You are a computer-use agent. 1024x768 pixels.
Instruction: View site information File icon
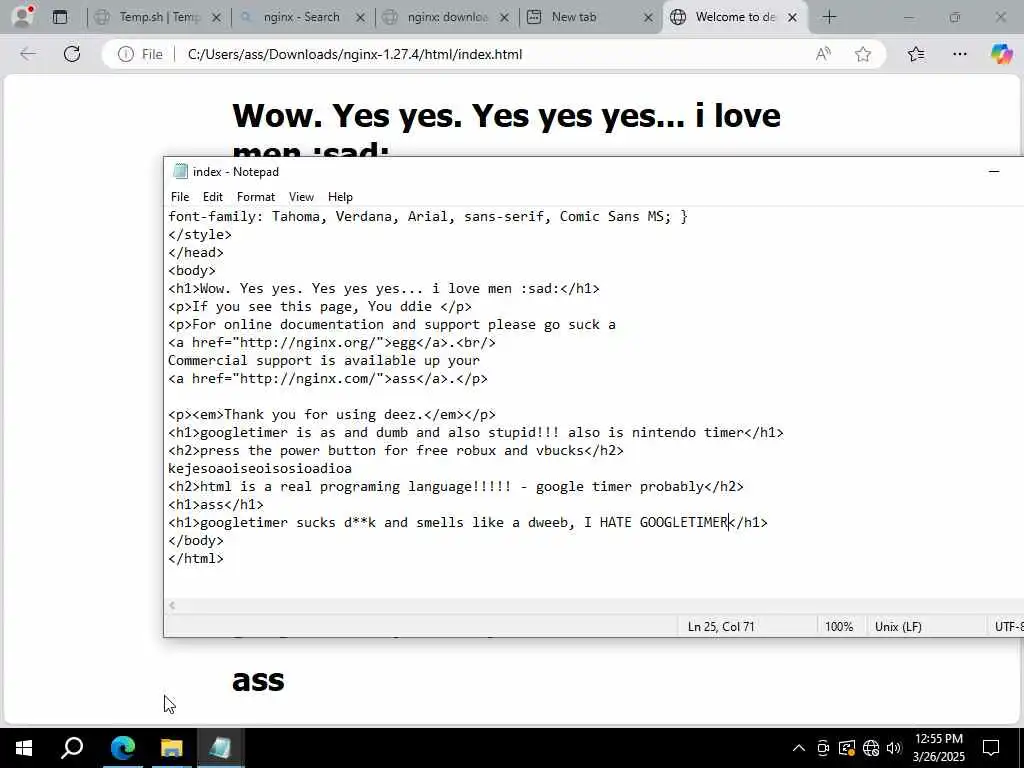(x=140, y=54)
